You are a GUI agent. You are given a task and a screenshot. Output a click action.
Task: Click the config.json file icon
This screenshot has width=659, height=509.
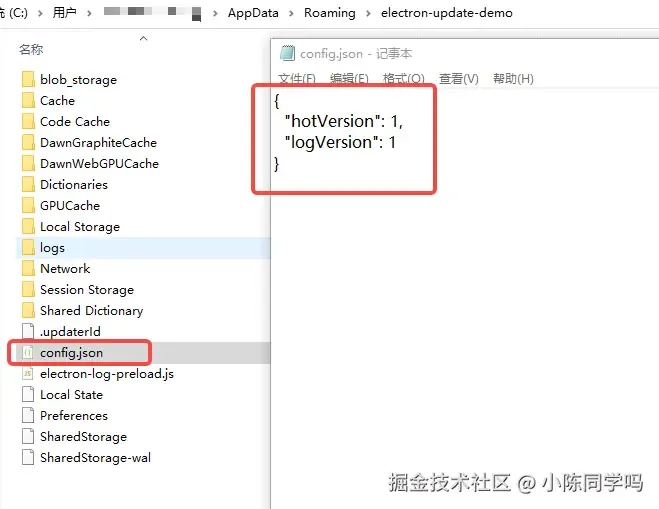28,352
